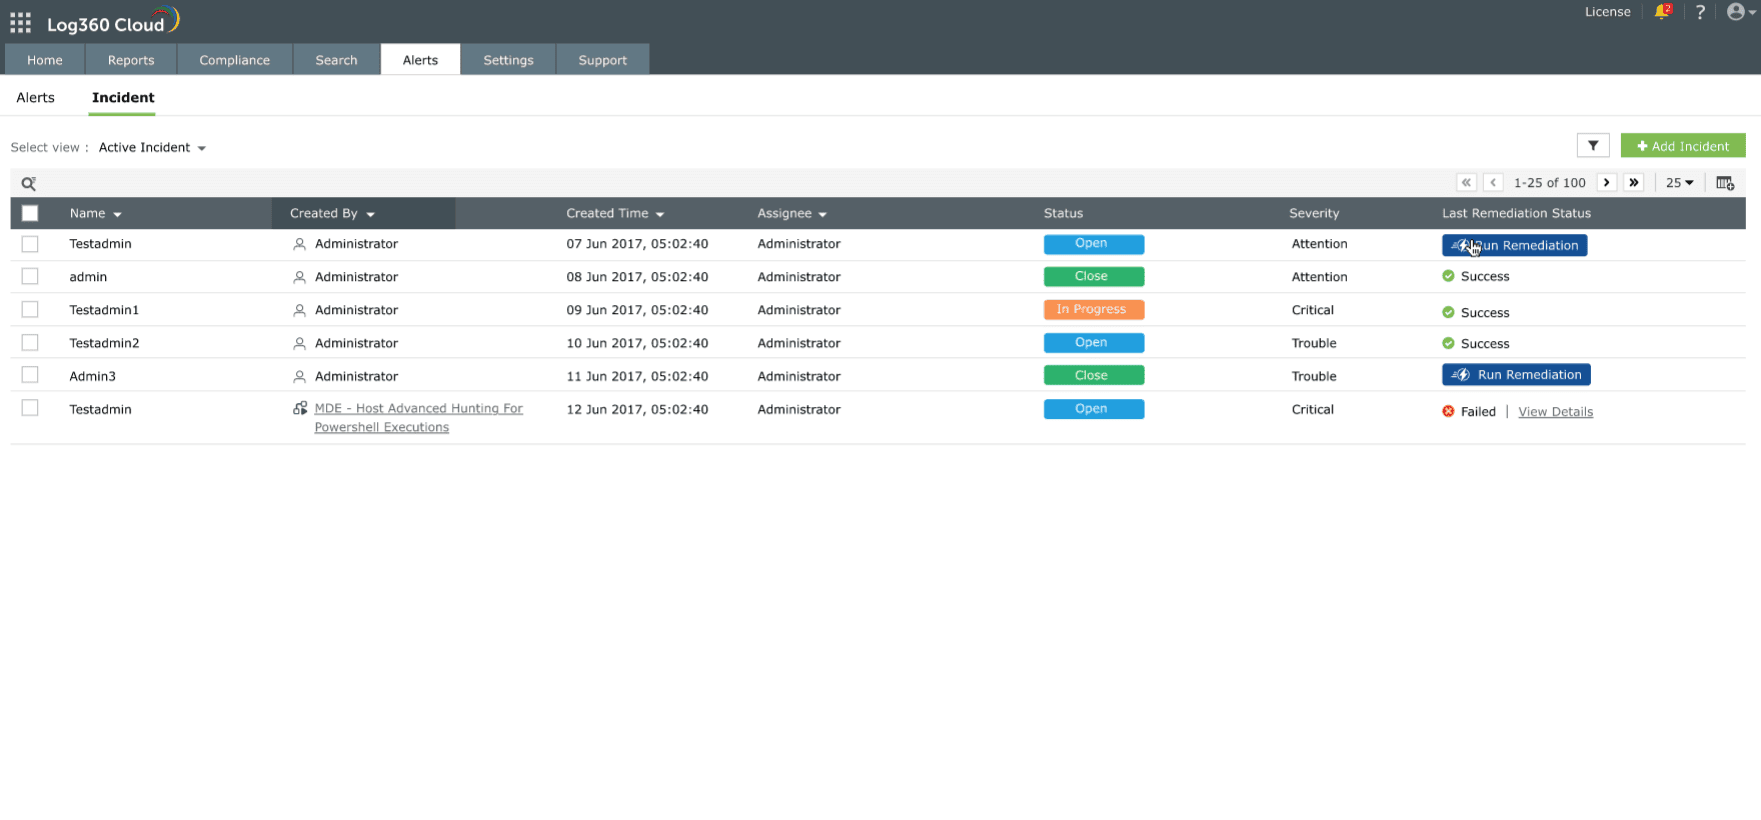Click the user icon beside admin's creator
The width and height of the screenshot is (1761, 820).
tap(299, 277)
